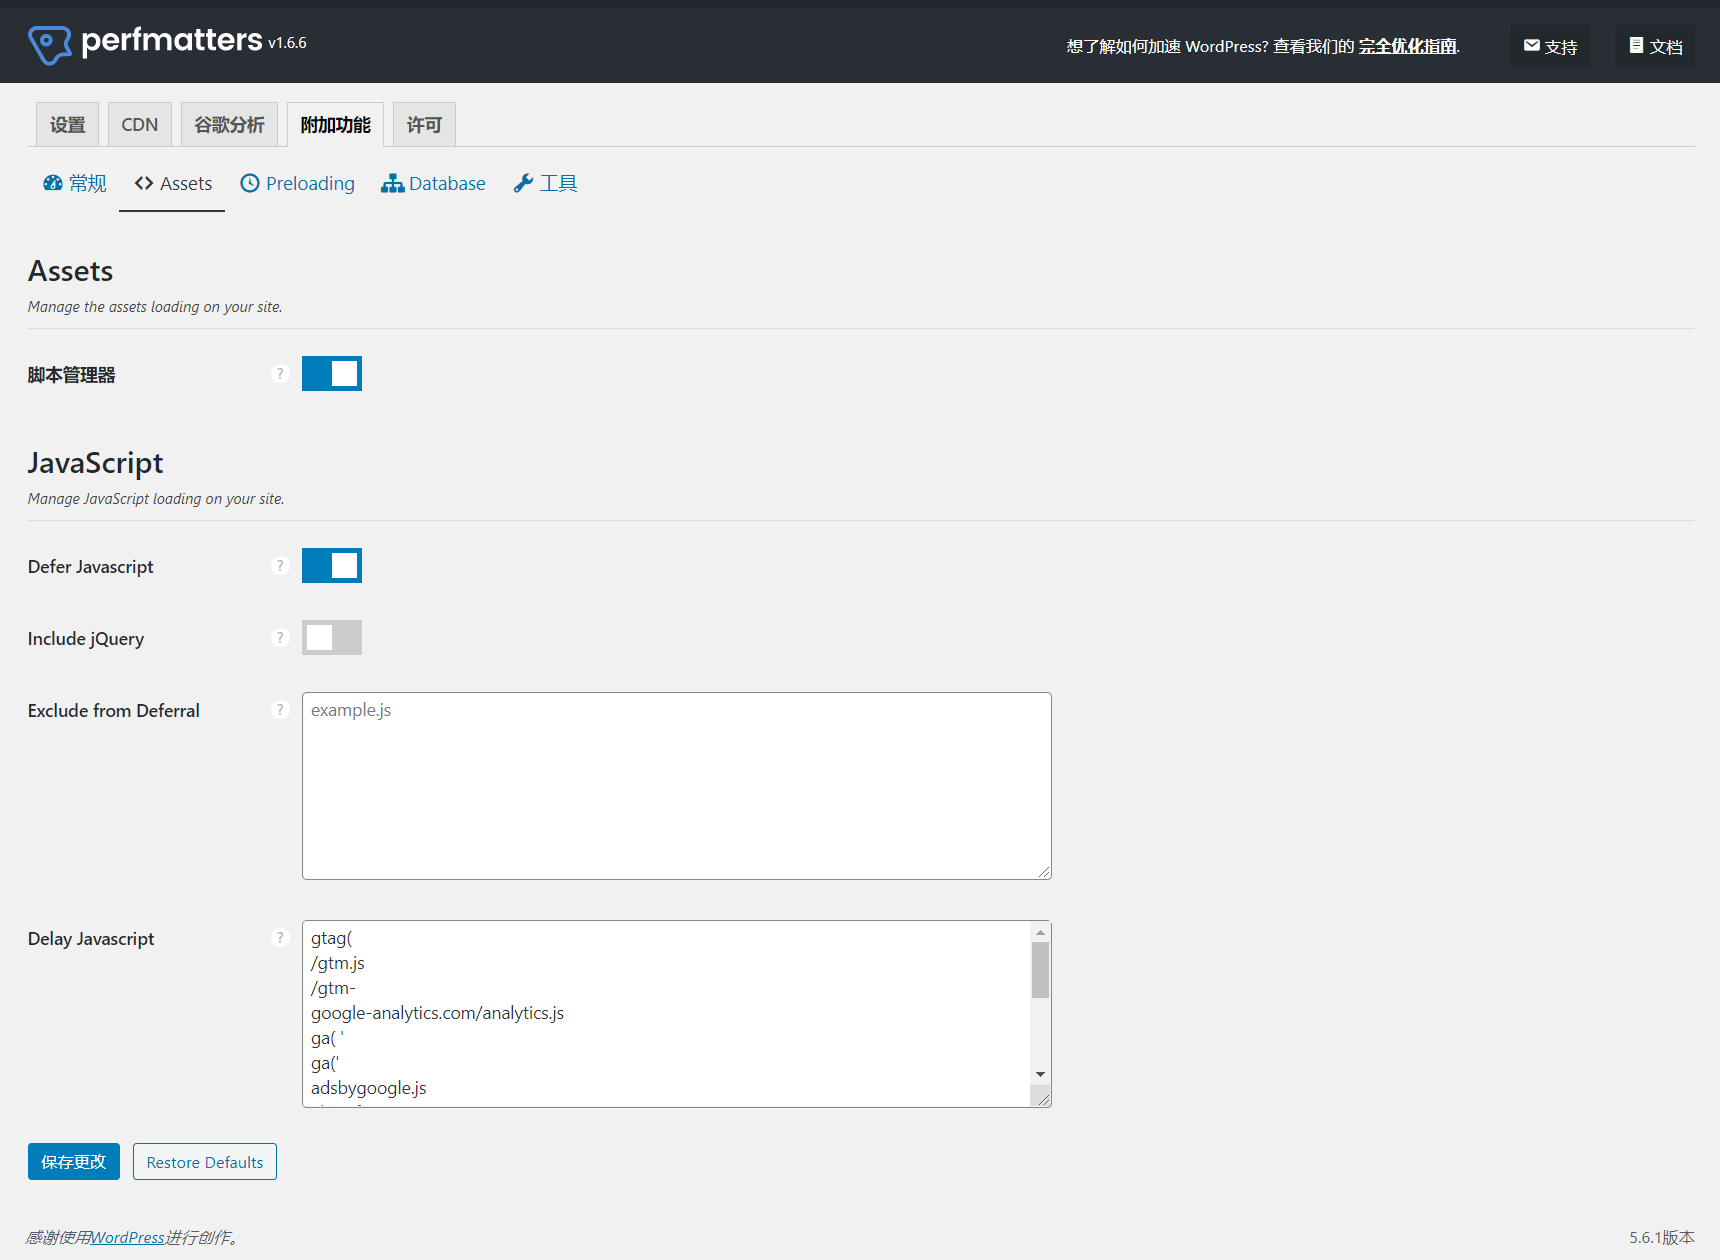Click the google-analytics.com/analytics.js line
1720x1260 pixels.
point(437,1013)
